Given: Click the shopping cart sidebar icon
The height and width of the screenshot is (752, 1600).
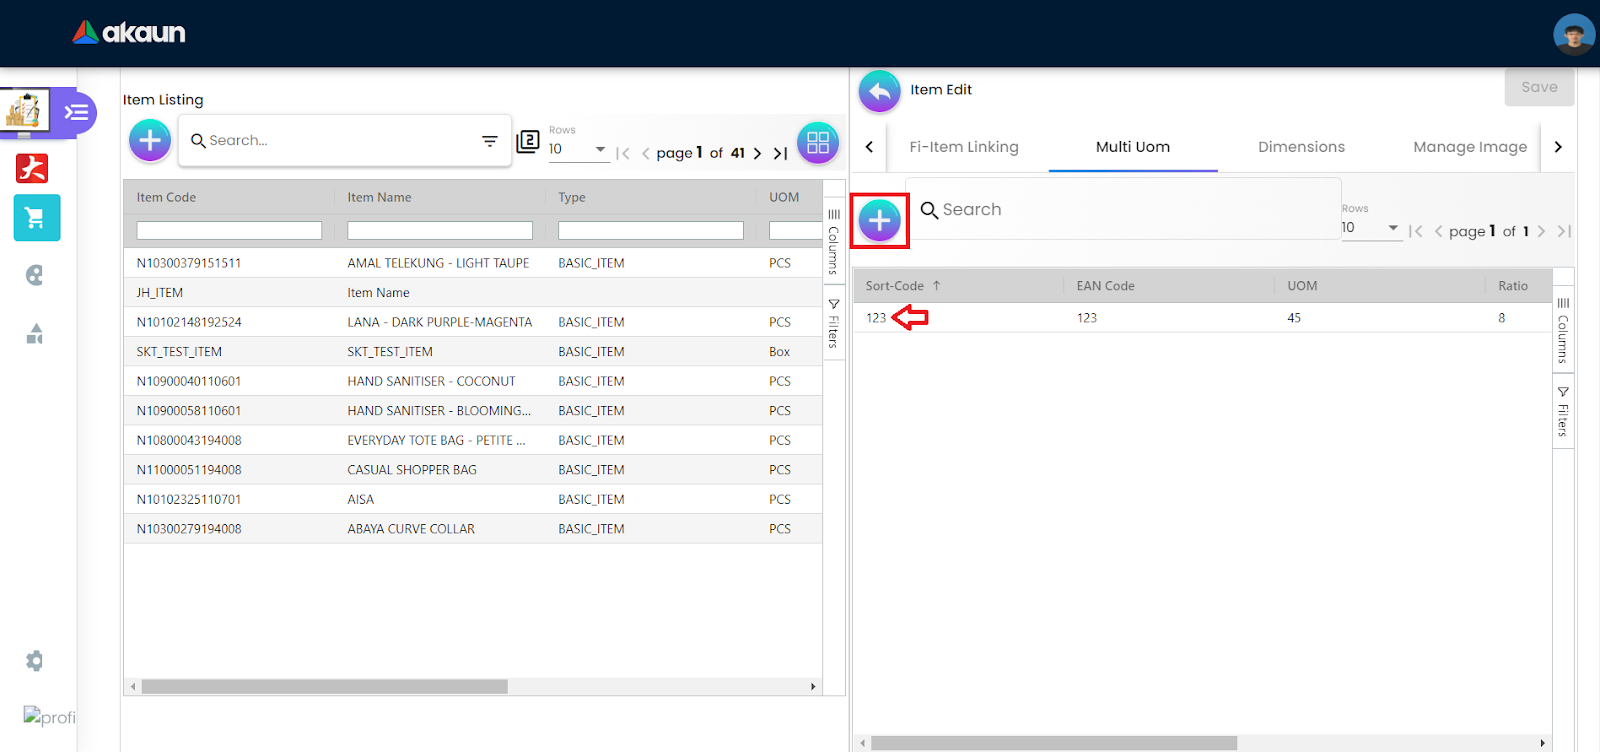Looking at the screenshot, I should click(36, 218).
